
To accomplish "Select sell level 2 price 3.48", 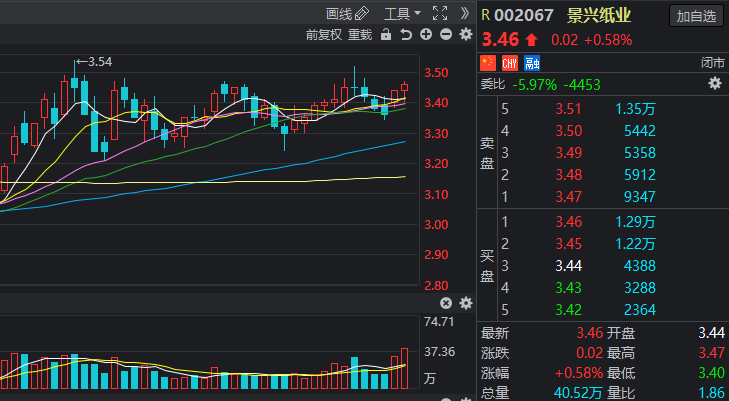I will click(x=569, y=175).
